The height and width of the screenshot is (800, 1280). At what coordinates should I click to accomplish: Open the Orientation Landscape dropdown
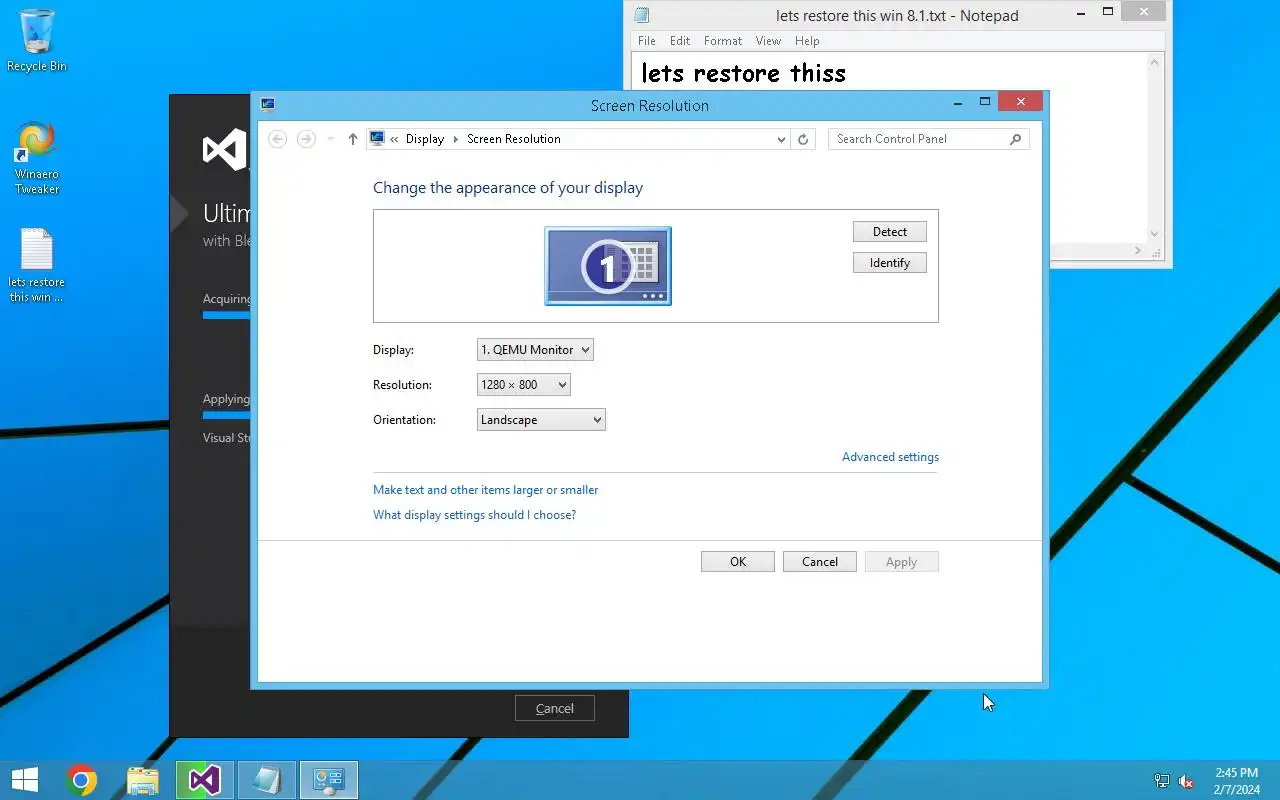pos(541,420)
